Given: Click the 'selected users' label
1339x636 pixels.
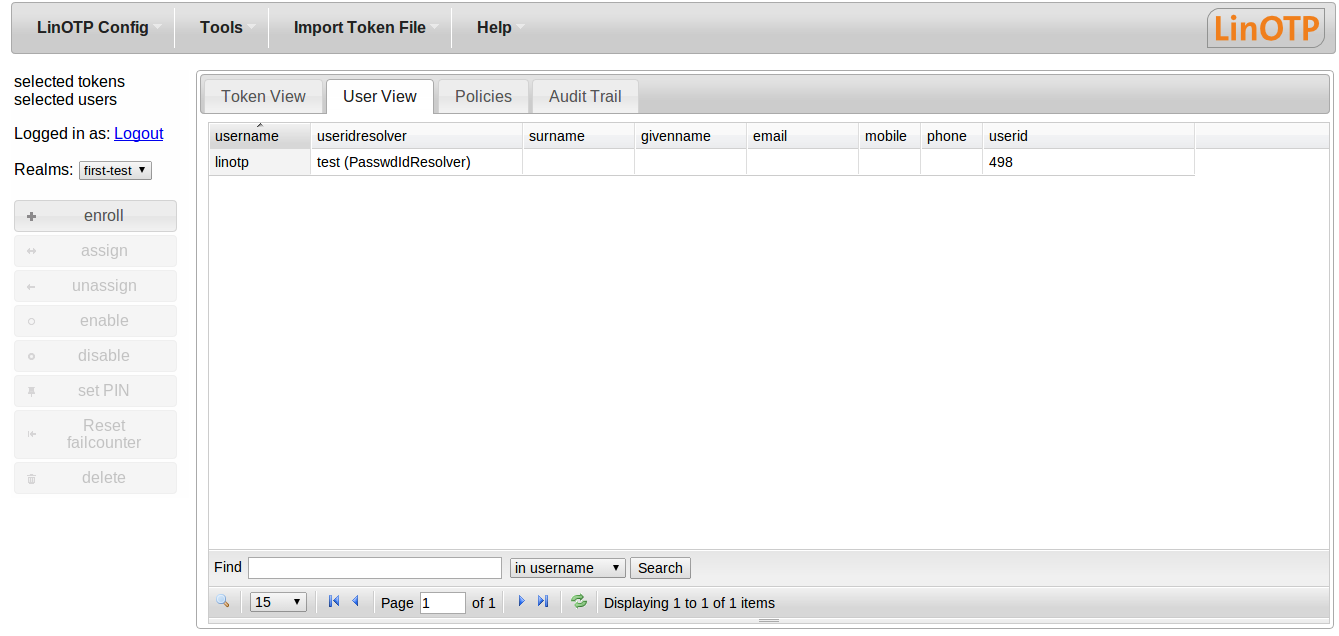Looking at the screenshot, I should coord(65,100).
